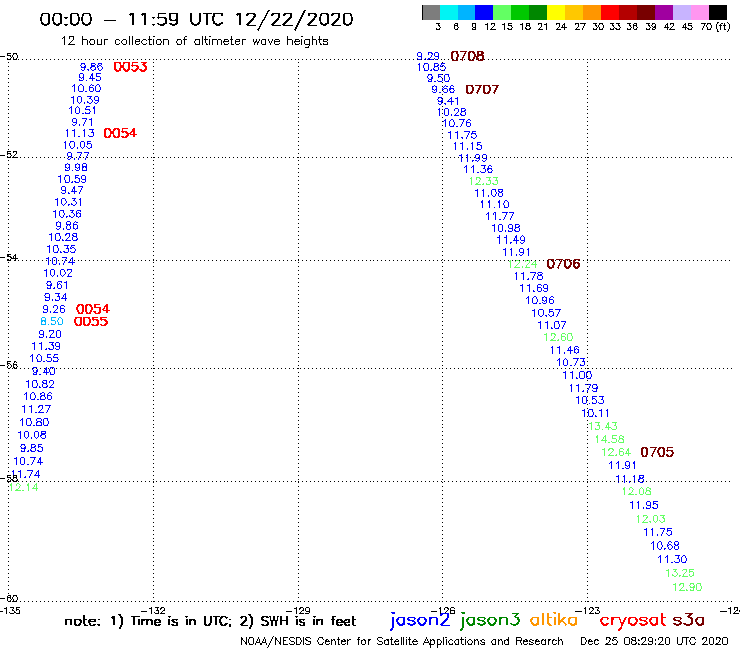Click the 11.39 wave height value

pos(46,346)
